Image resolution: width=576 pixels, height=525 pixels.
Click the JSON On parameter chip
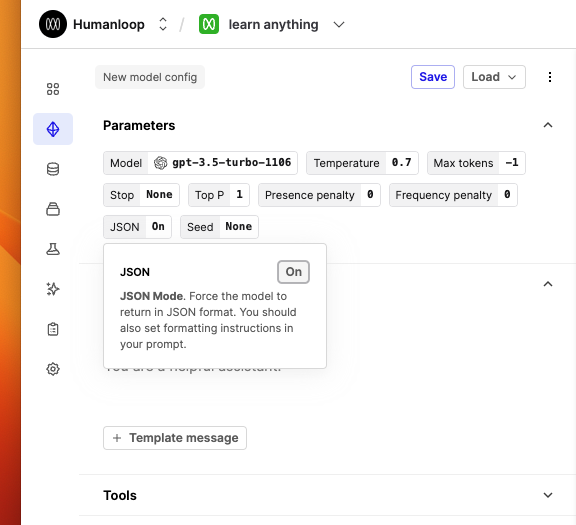point(137,227)
